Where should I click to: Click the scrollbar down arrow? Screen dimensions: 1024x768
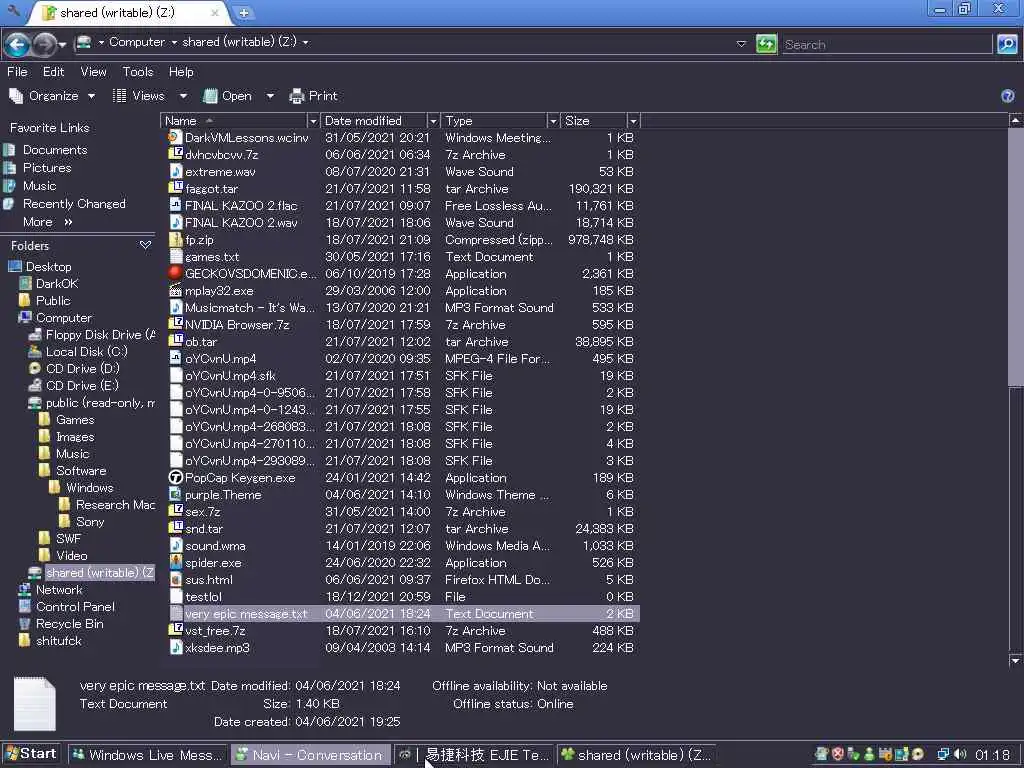(x=1015, y=660)
